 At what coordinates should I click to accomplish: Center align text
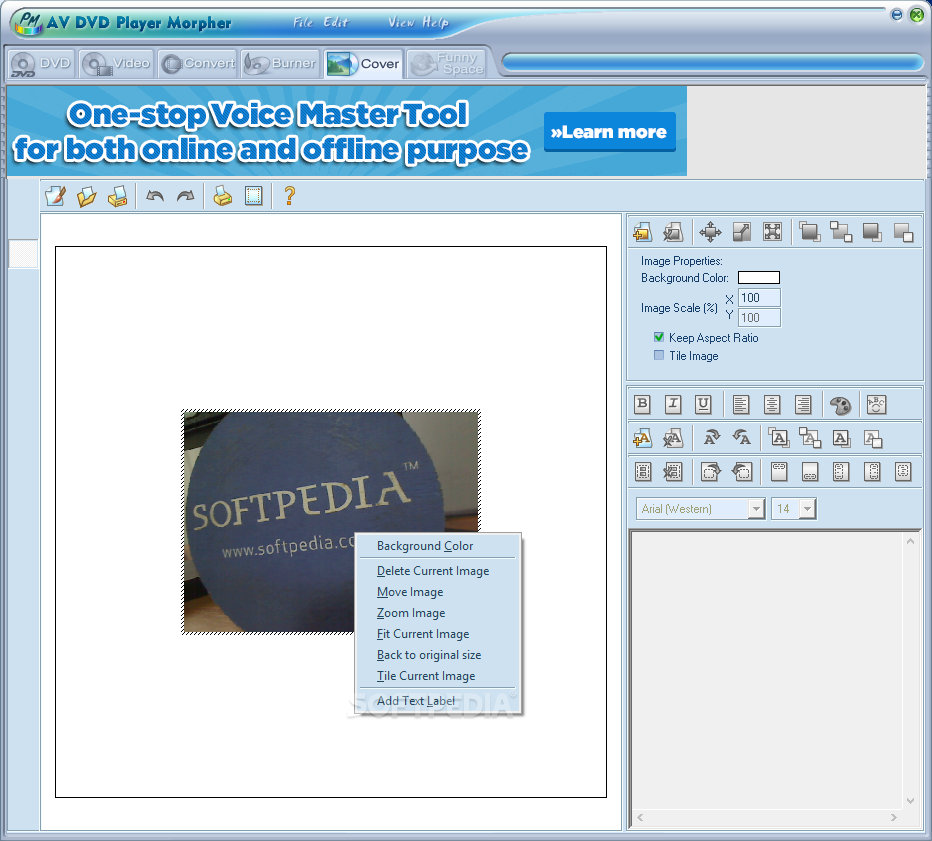[772, 404]
